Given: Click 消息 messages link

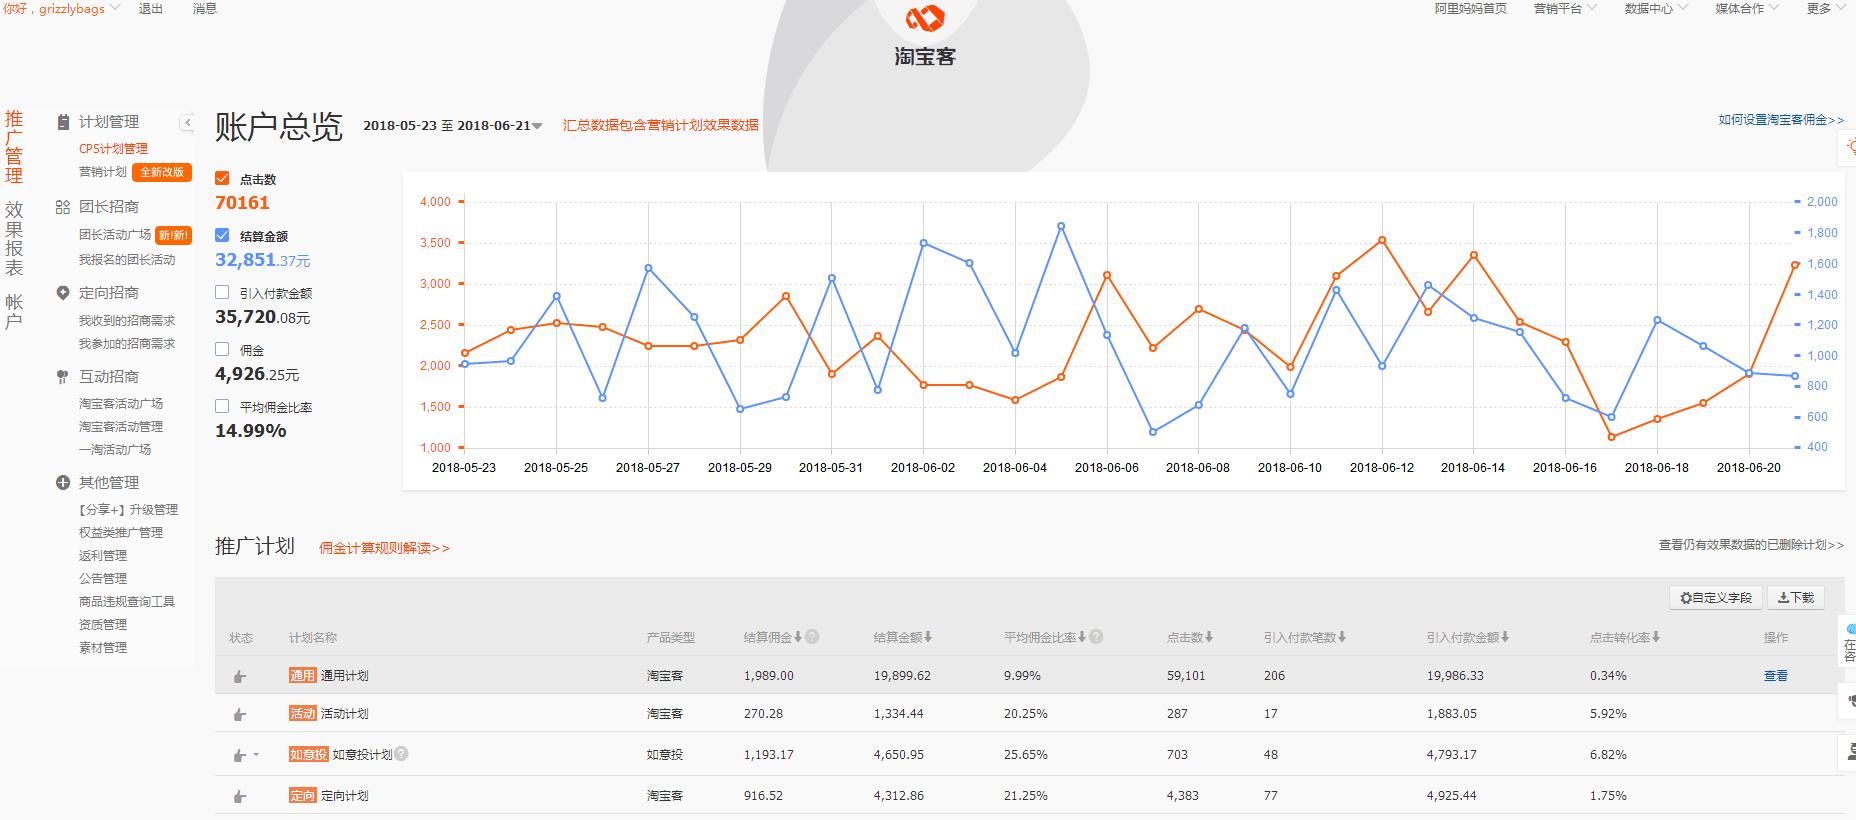Looking at the screenshot, I should coord(204,8).
